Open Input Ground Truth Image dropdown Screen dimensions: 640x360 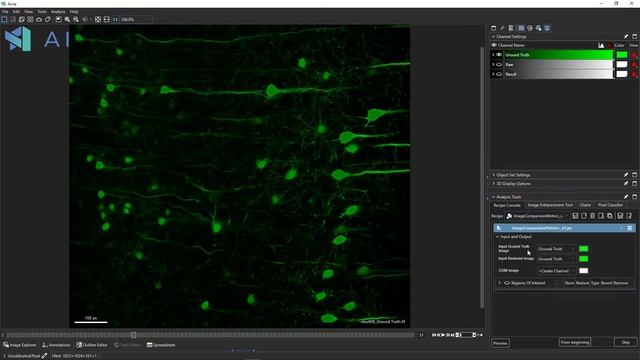[x=557, y=249]
